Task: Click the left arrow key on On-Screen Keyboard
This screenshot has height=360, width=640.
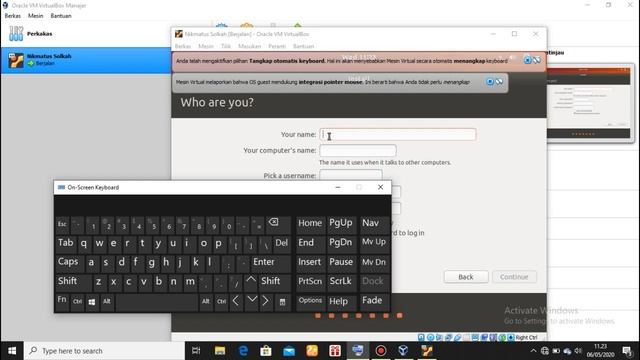Action: pyautogui.click(x=236, y=302)
